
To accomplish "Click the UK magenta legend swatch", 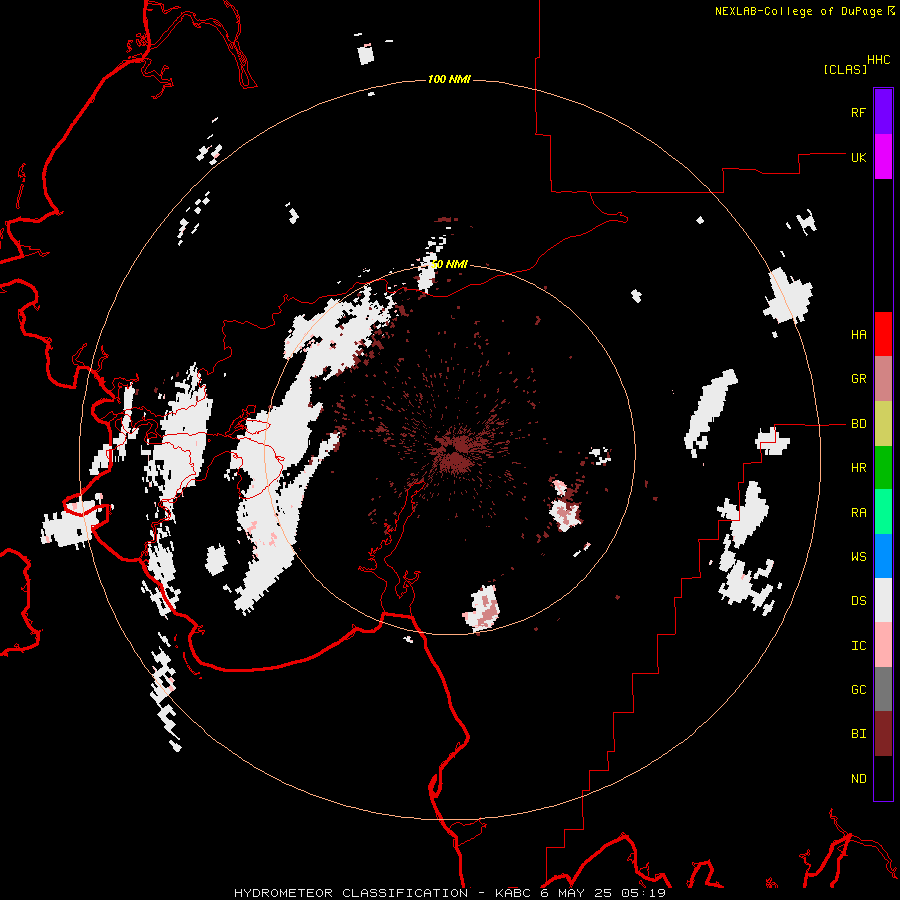I will pos(883,157).
